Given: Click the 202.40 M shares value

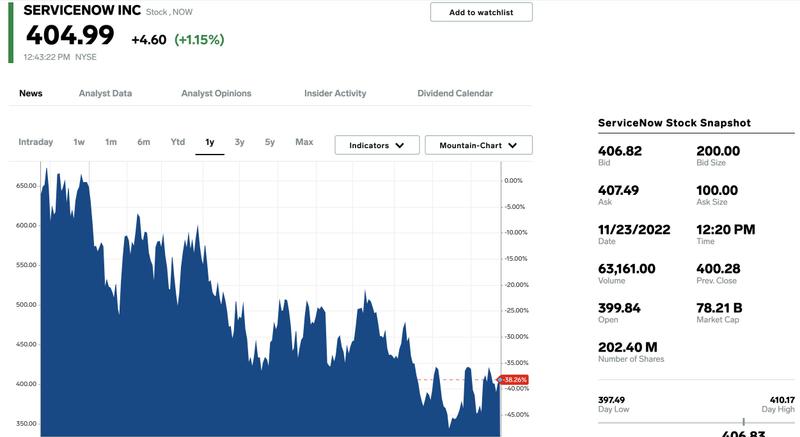Looking at the screenshot, I should click(628, 347).
